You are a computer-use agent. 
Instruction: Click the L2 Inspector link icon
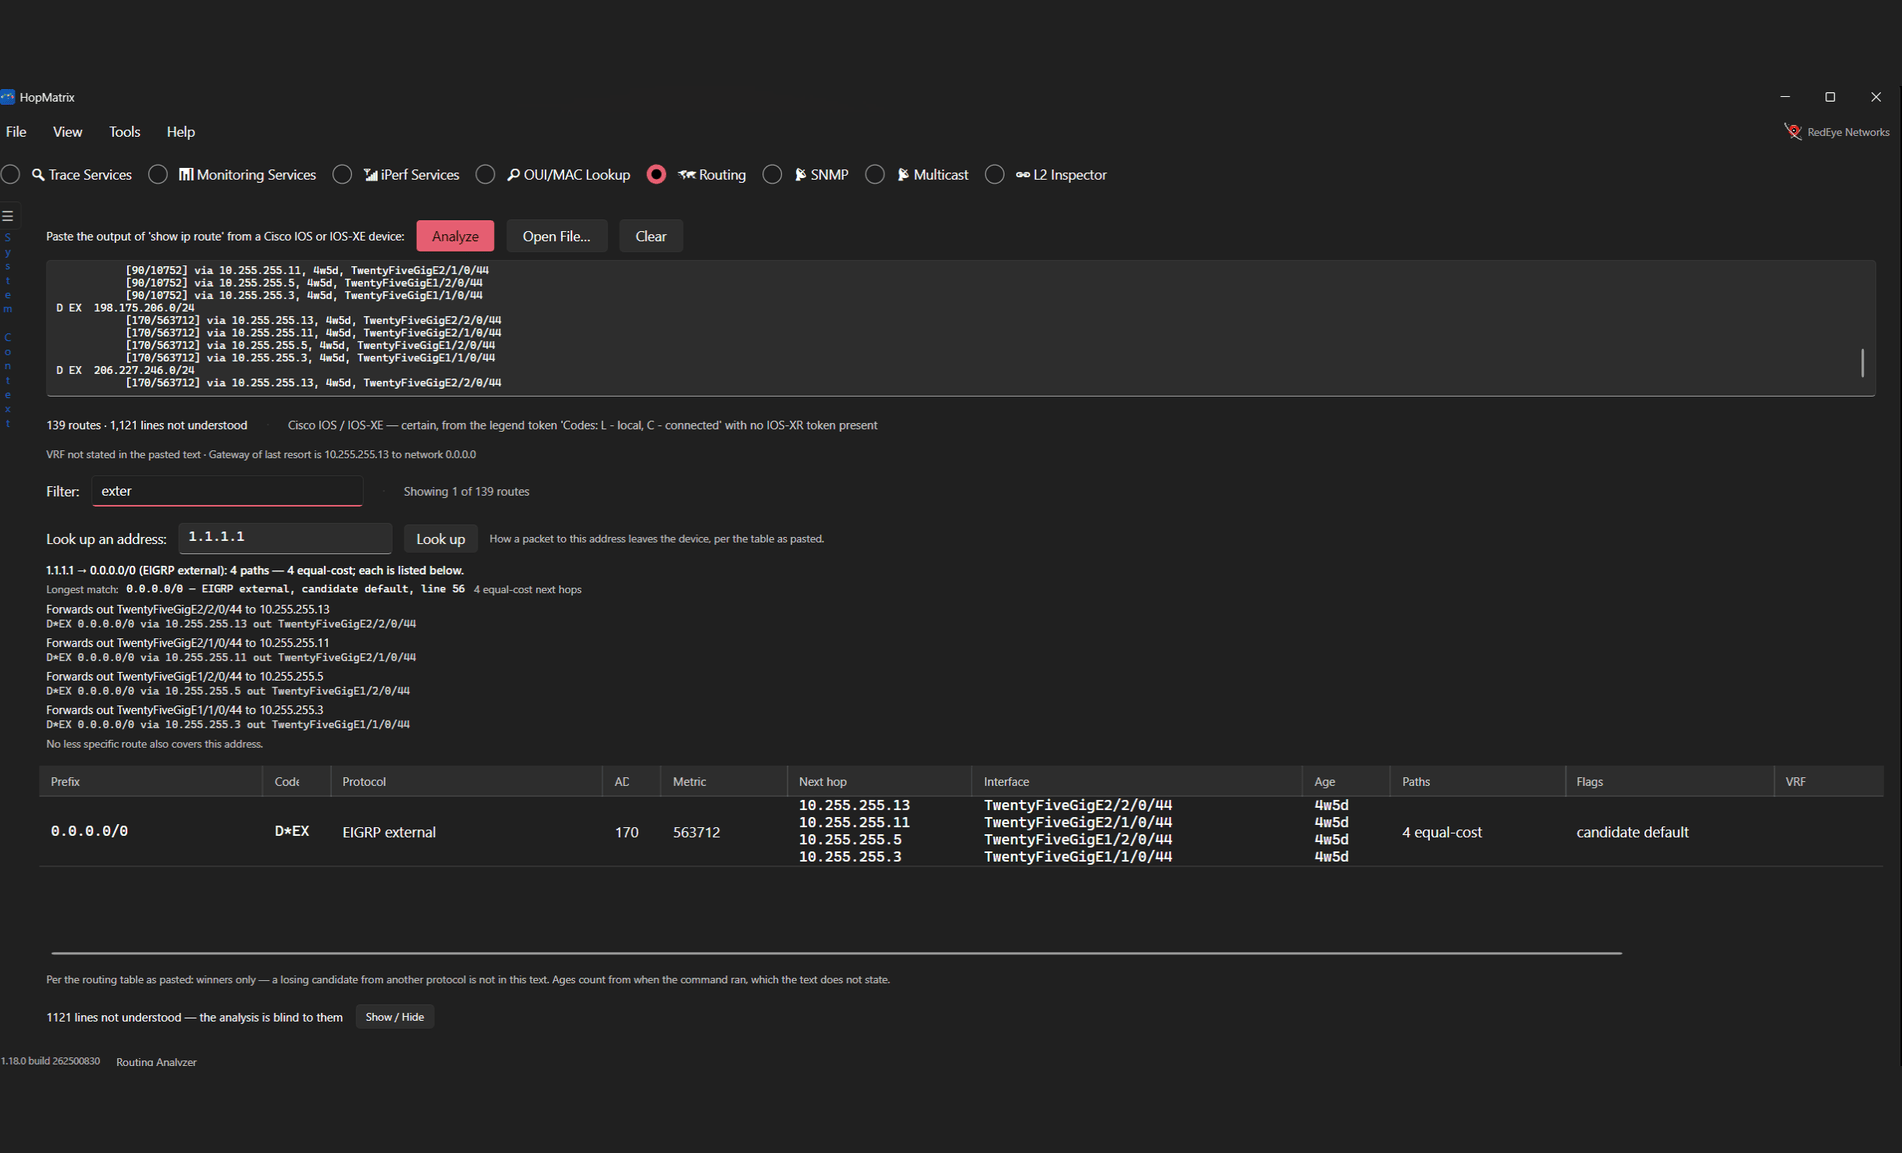coord(1022,175)
